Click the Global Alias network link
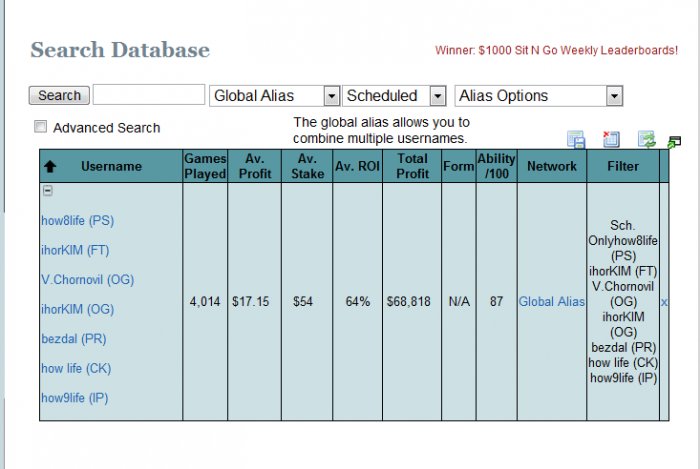The width and height of the screenshot is (700, 469). point(551,301)
